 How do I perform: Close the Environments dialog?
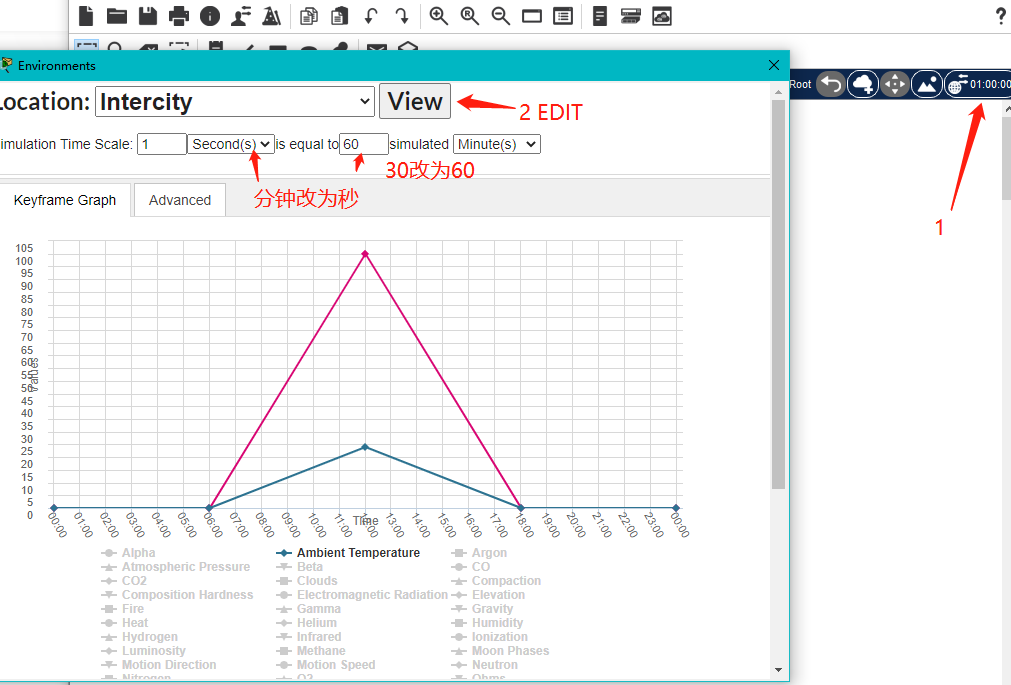click(x=774, y=65)
